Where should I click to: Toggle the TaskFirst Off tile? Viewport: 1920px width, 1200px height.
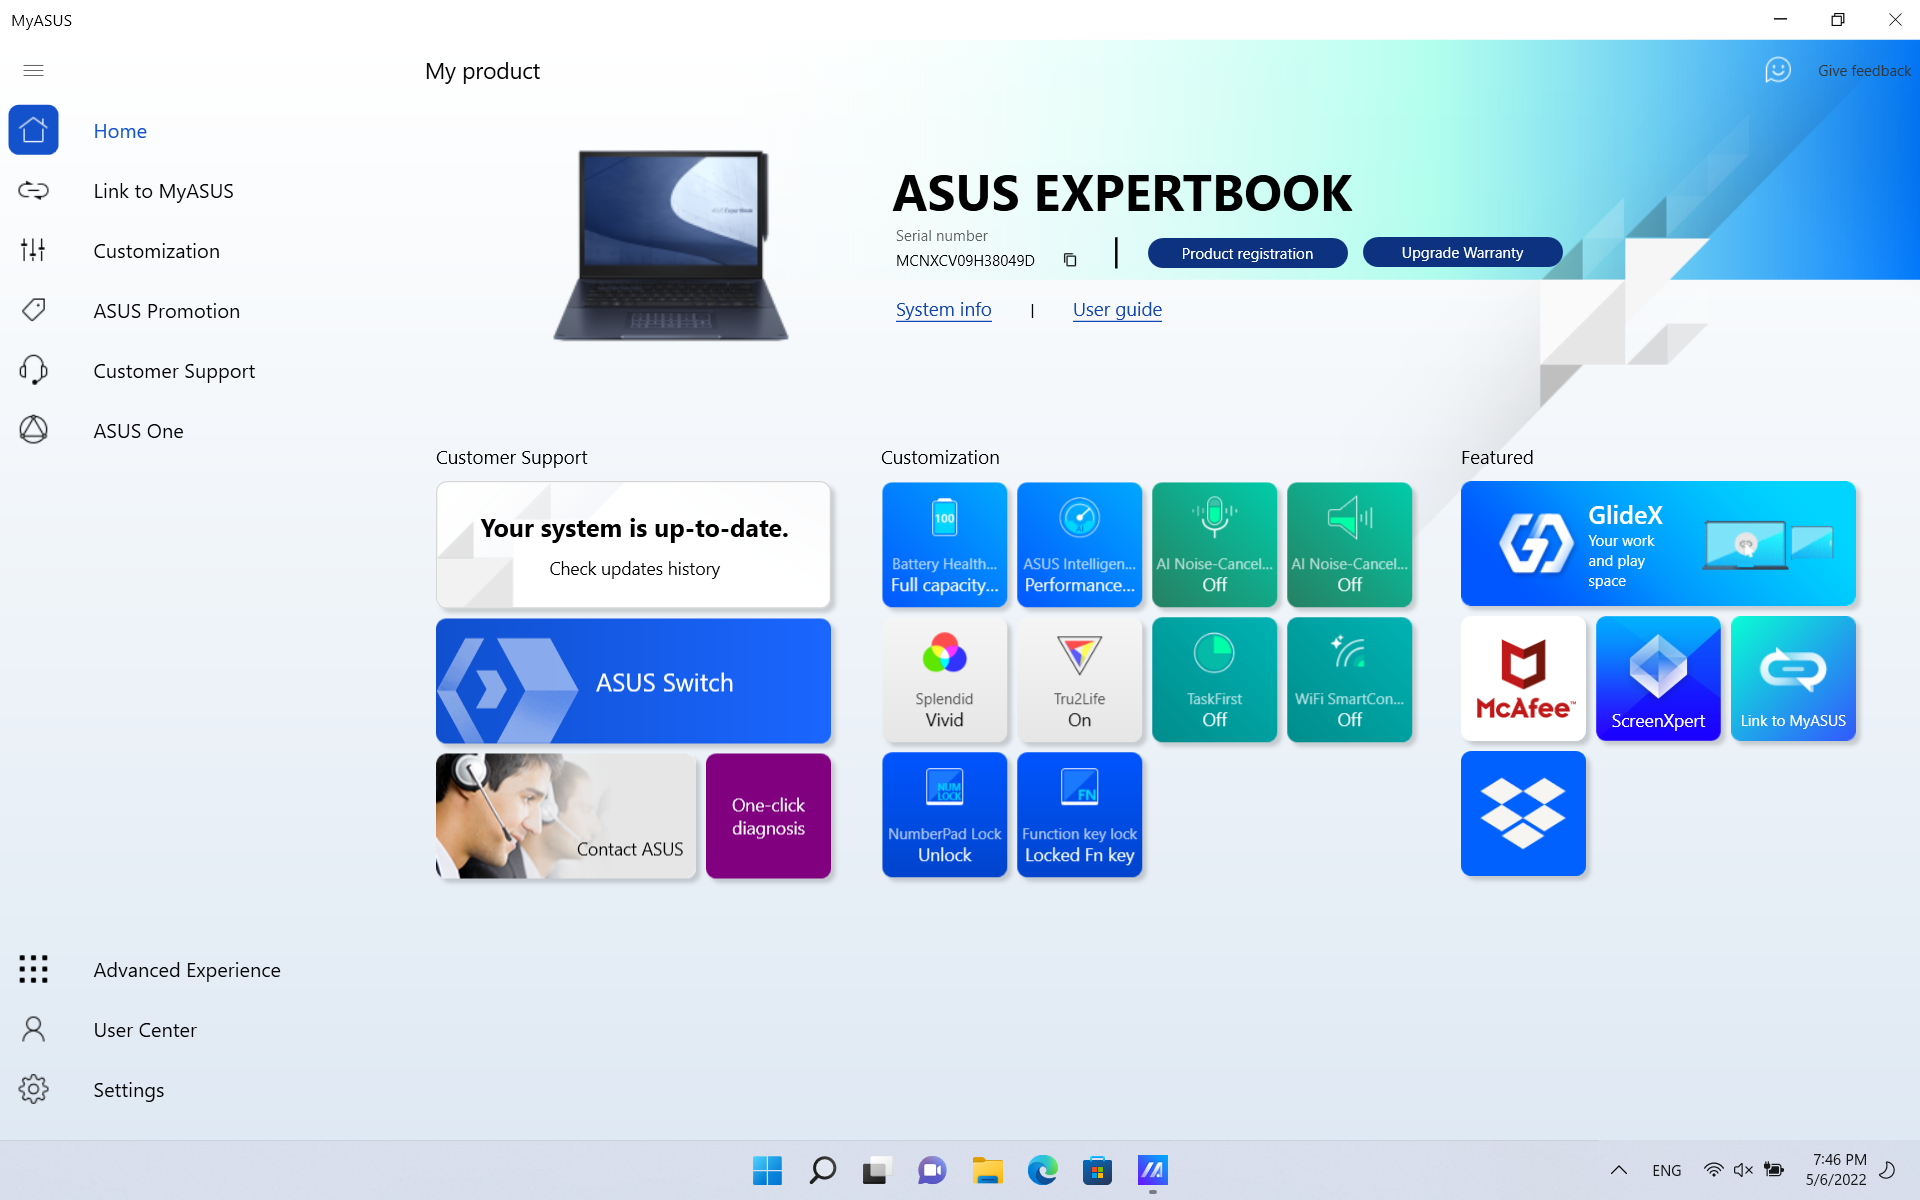1214,680
